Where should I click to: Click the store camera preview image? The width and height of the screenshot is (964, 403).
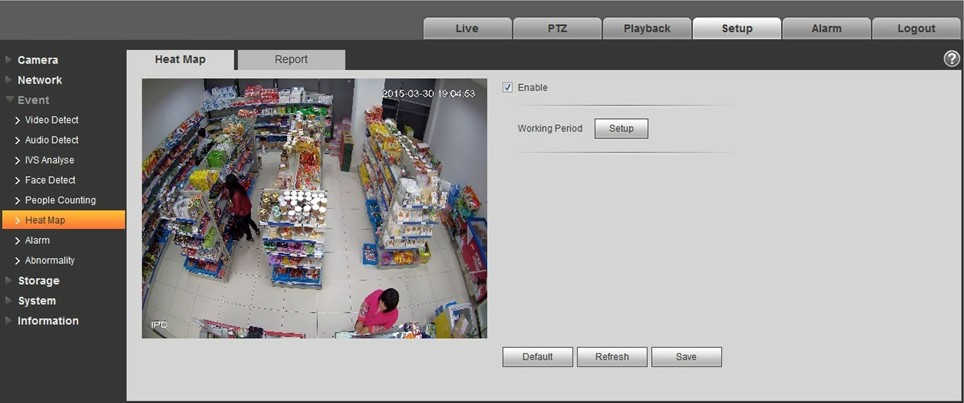[x=314, y=208]
